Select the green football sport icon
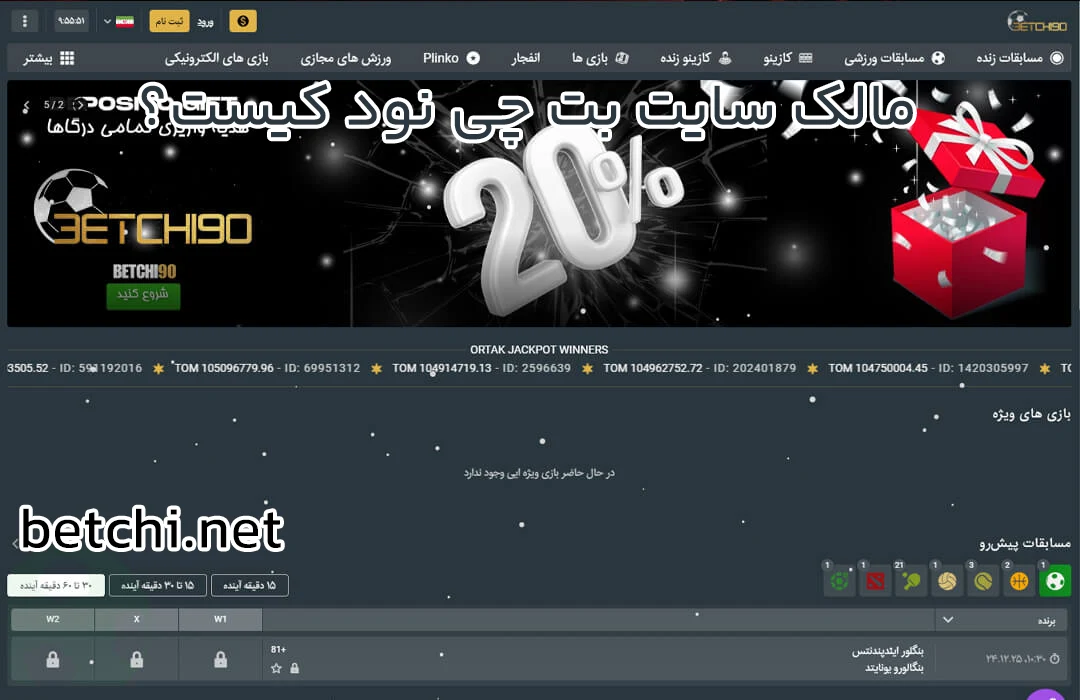This screenshot has height=700, width=1080. click(x=1054, y=580)
